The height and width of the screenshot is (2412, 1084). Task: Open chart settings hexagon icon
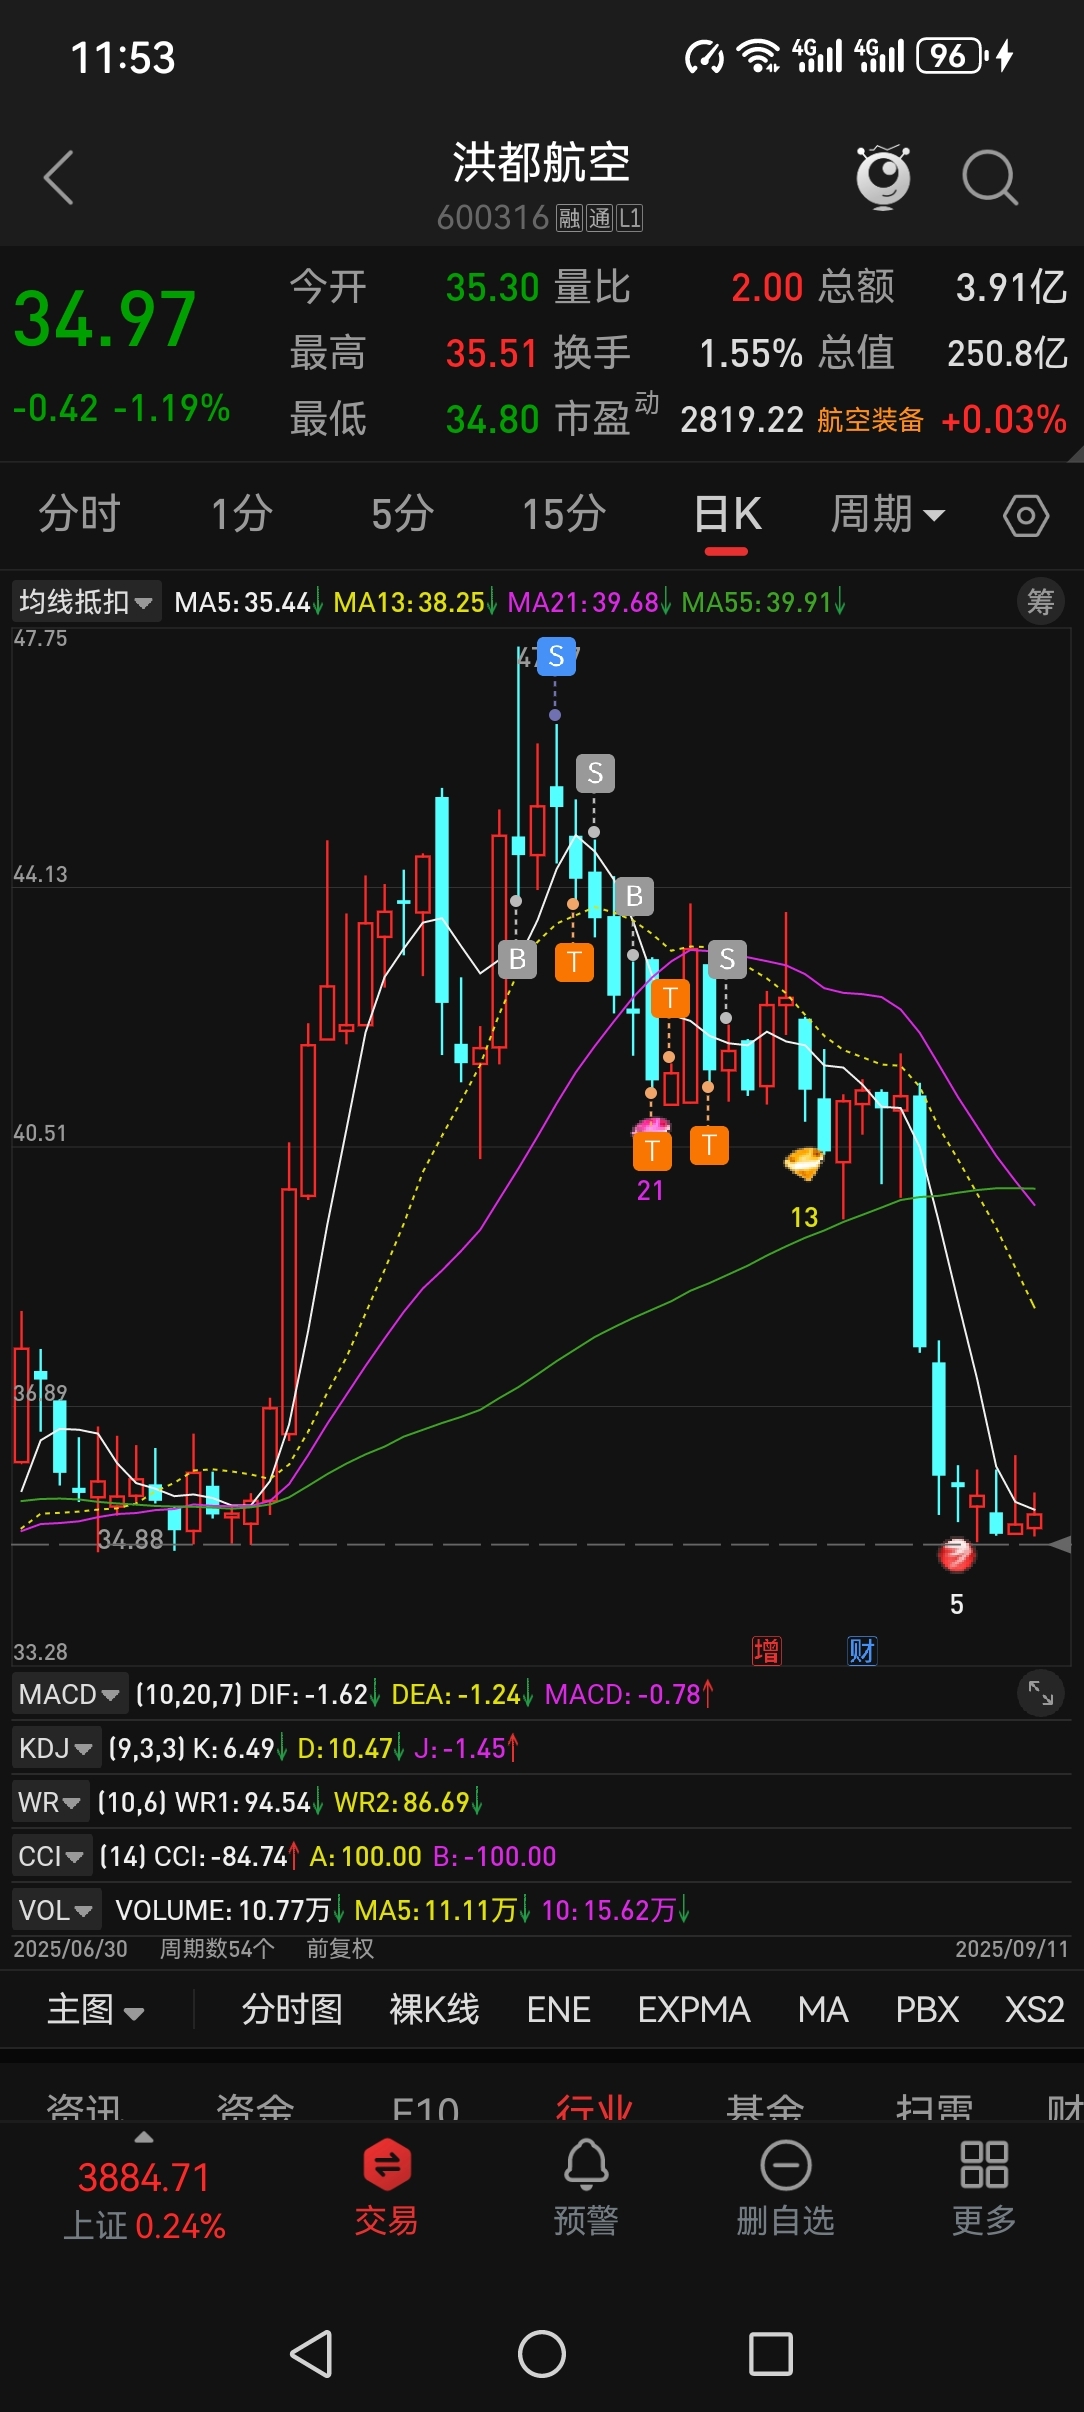point(1026,516)
